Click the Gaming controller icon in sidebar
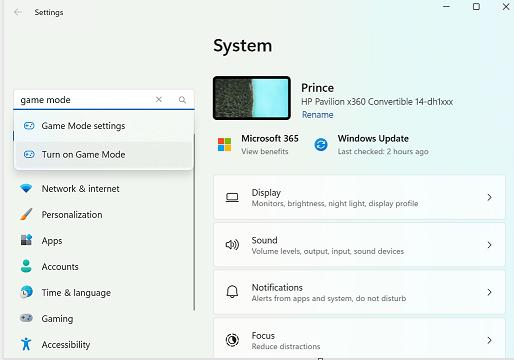Viewport: 514px width, 360px height. coord(26,318)
